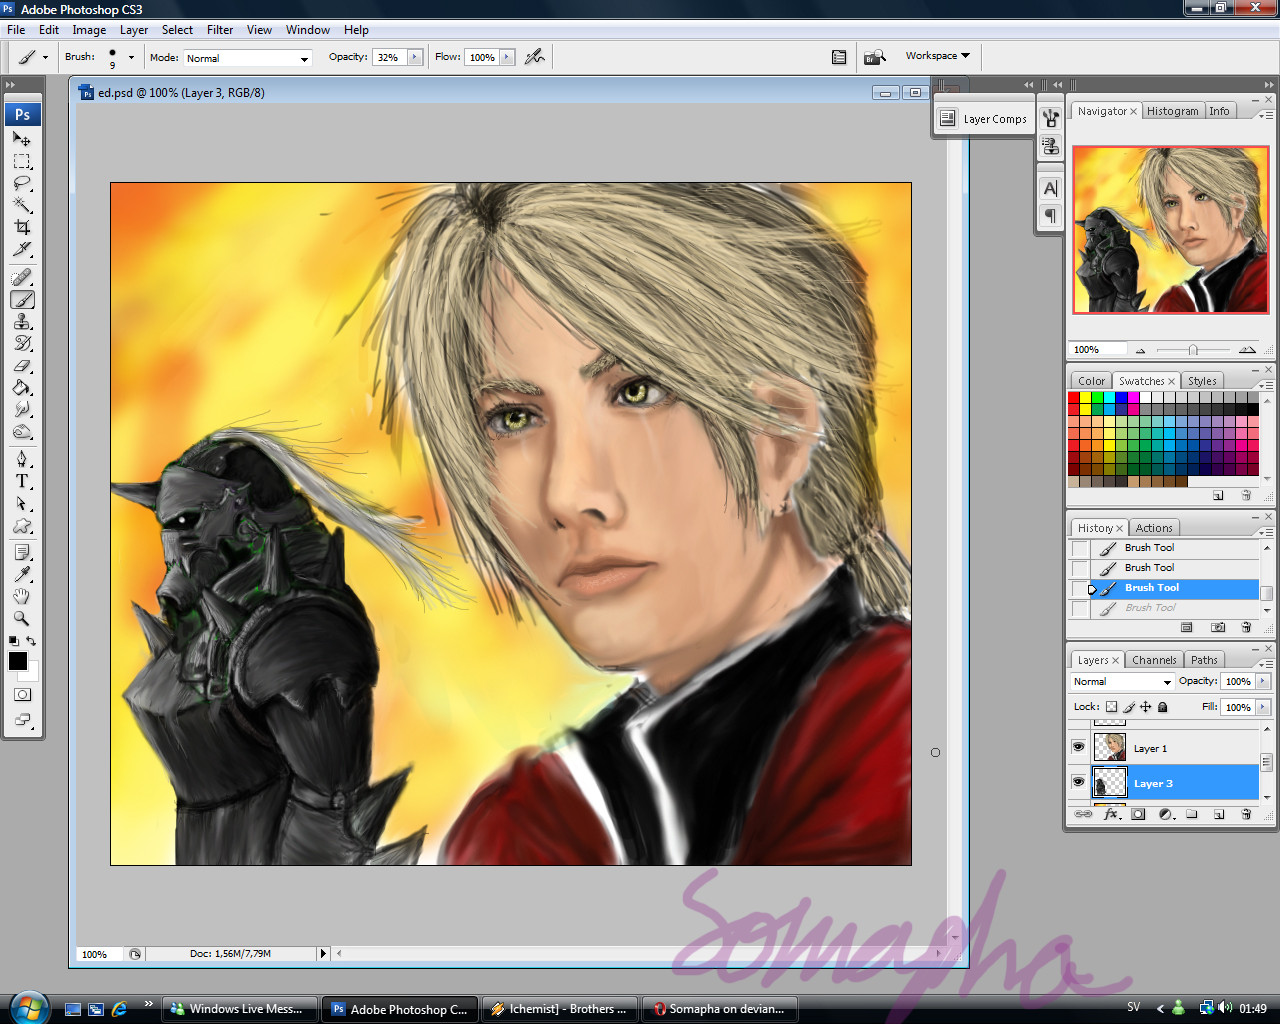
Task: Open Somapha on deviantART taskbar button
Action: [x=721, y=1009]
